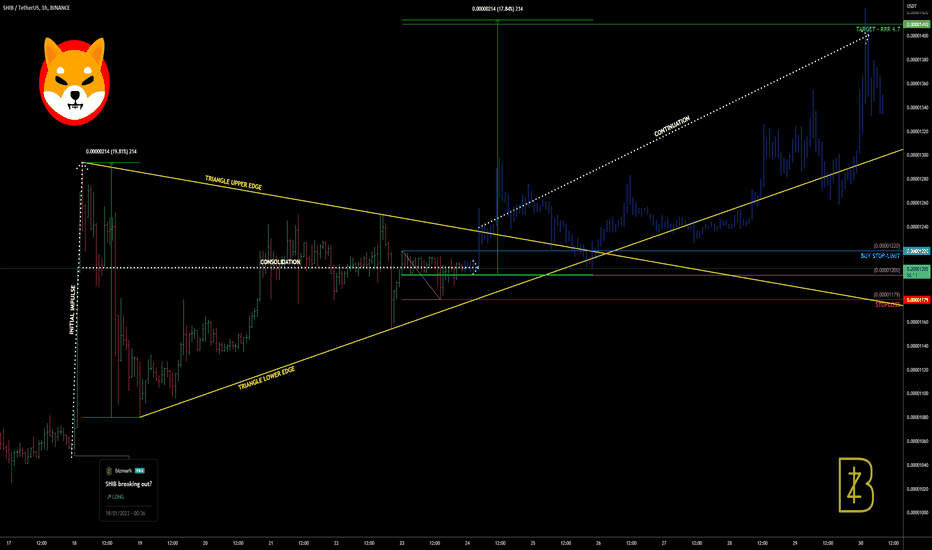Screen dimensions: 932x550
Task: Click the PRO badge beside bizmark
Action: click(140, 471)
